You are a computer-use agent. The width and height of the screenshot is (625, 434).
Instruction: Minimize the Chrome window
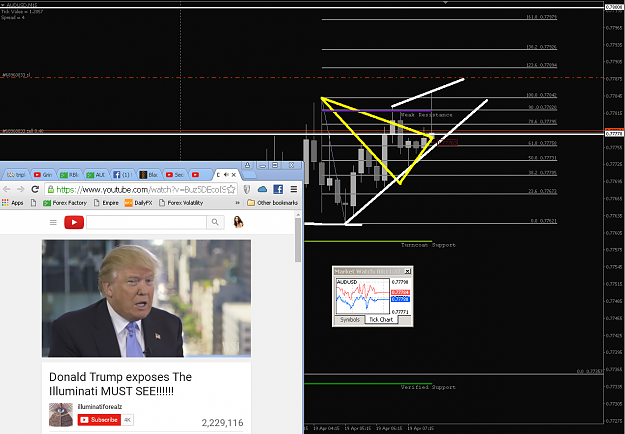coord(262,165)
